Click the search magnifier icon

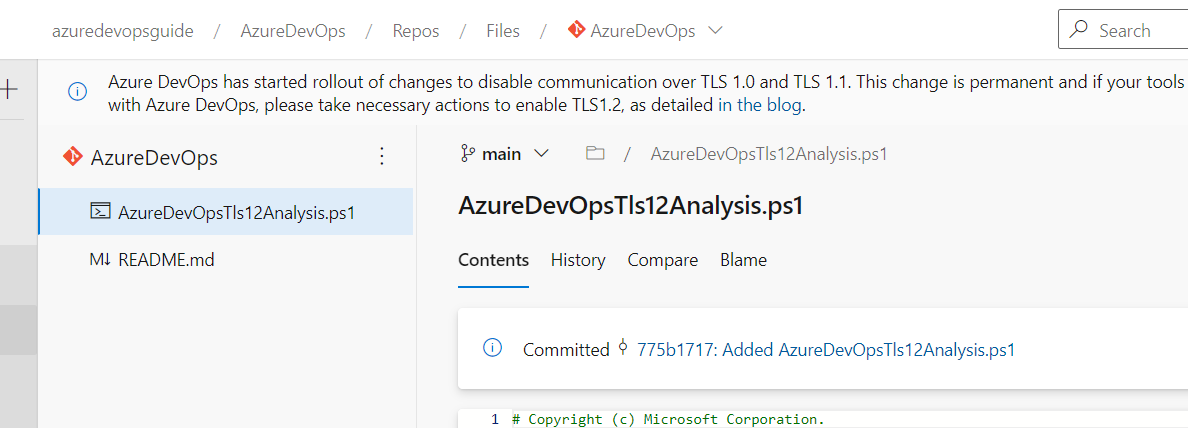pos(1079,30)
